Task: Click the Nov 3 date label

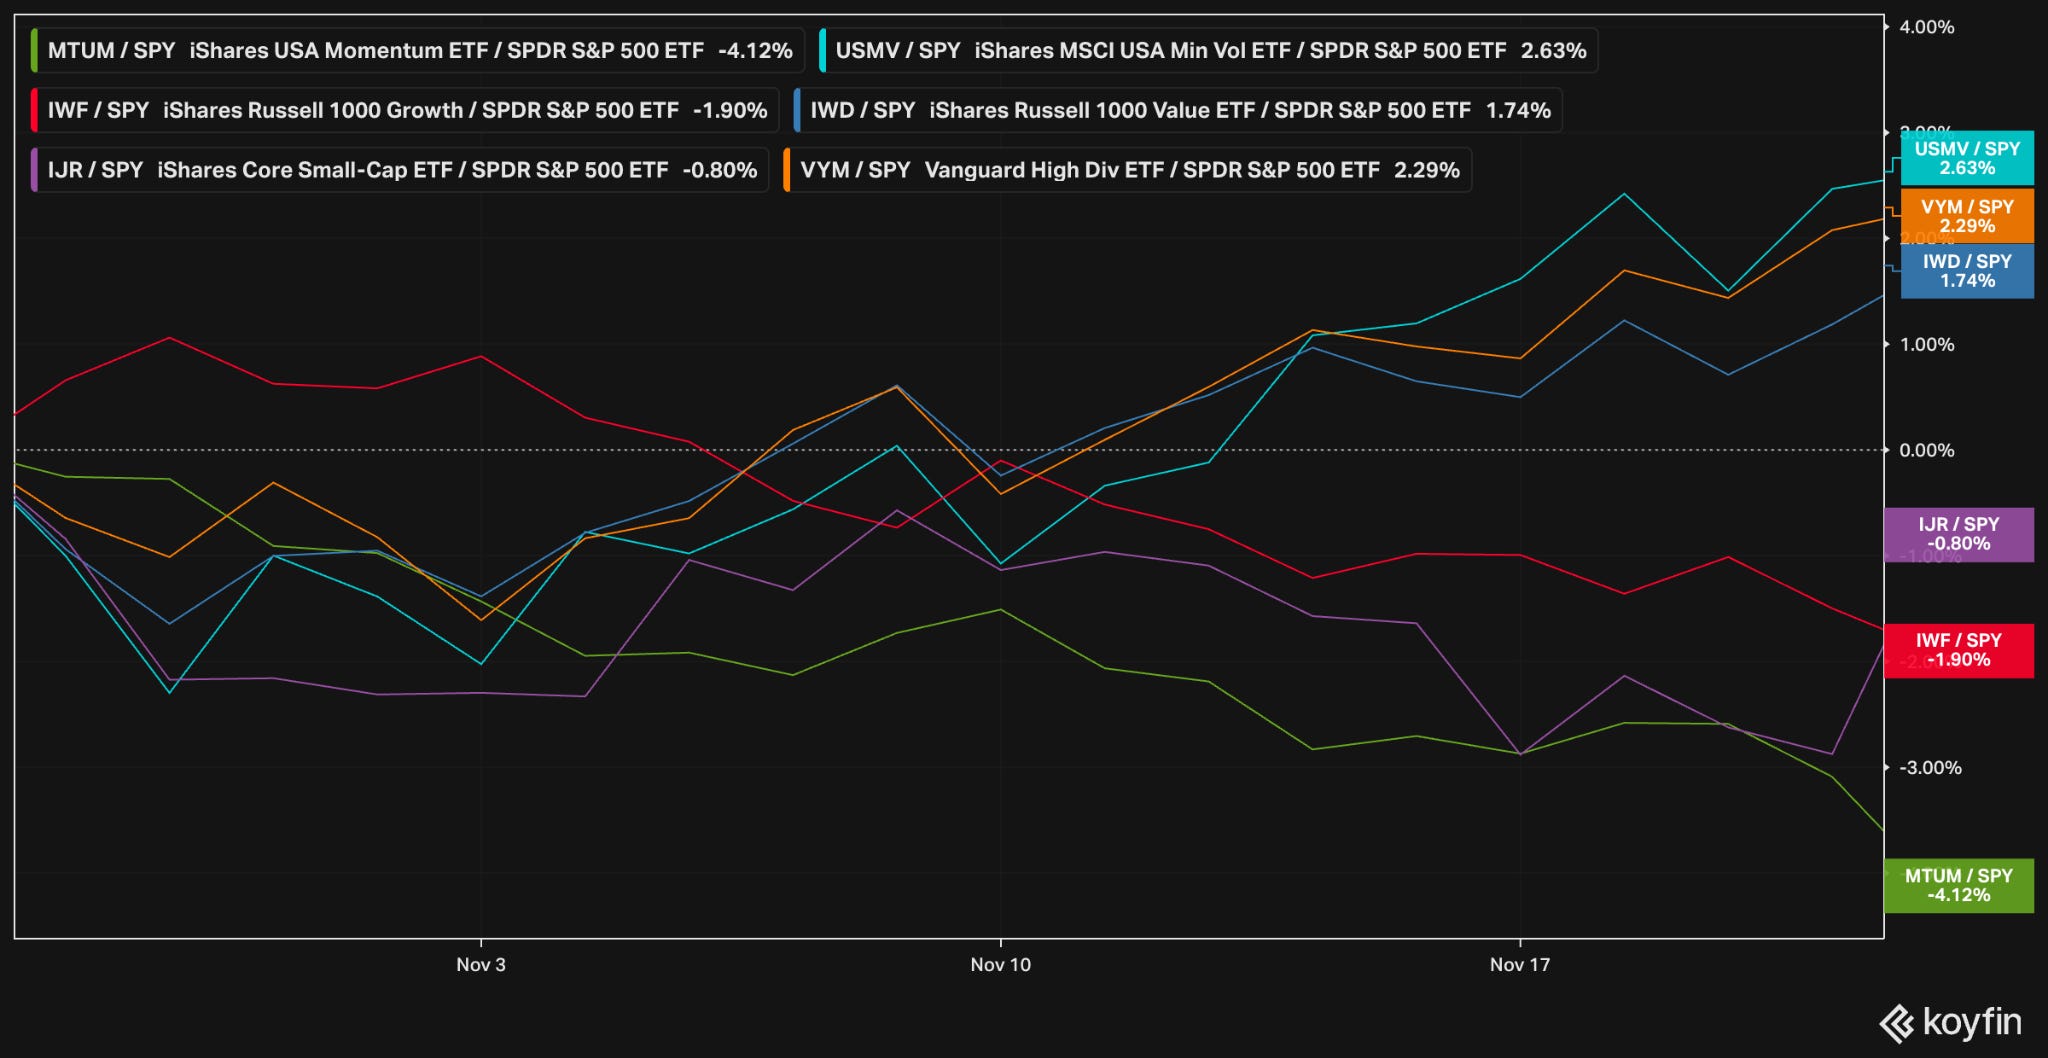Action: (x=481, y=965)
